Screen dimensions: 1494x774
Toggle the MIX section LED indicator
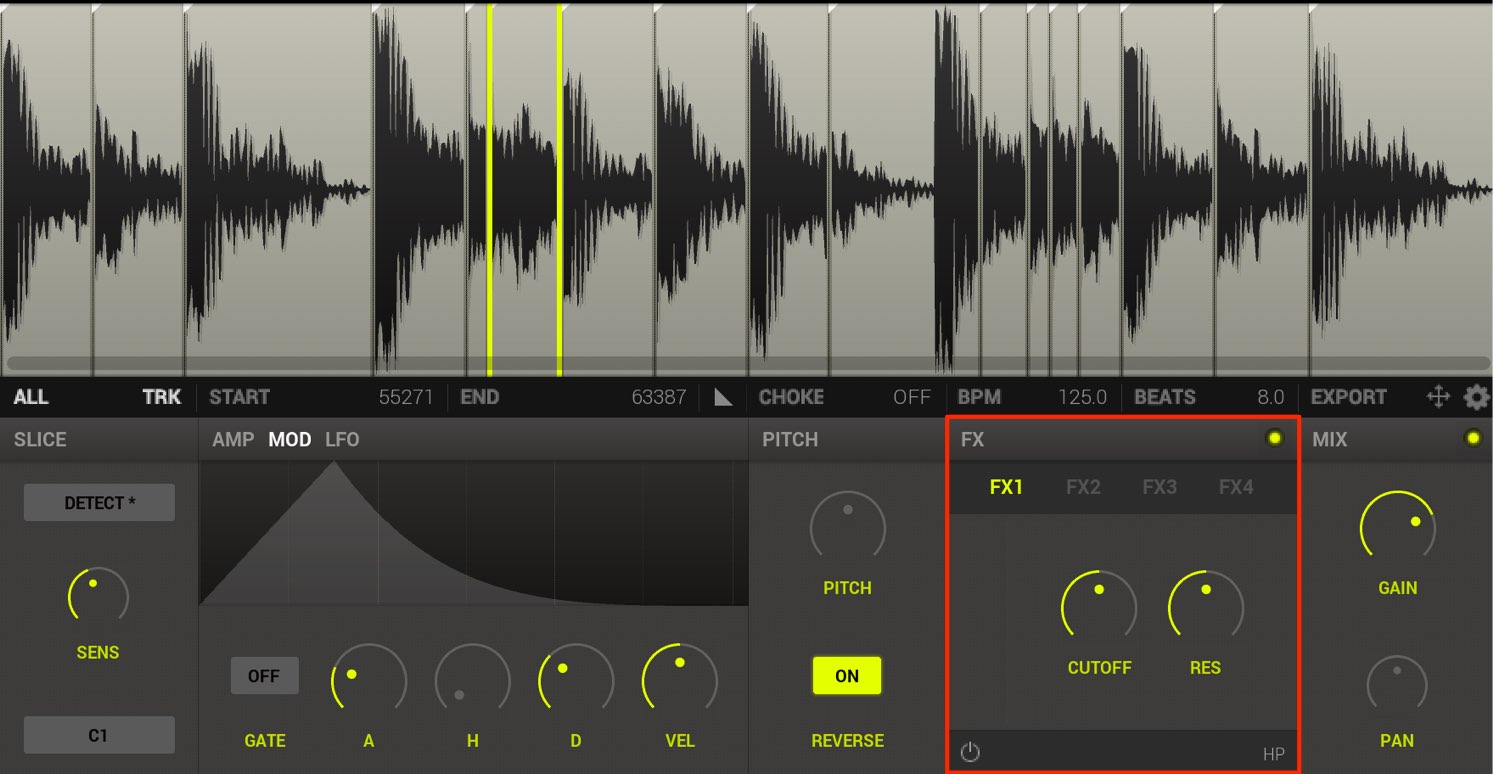click(1472, 438)
